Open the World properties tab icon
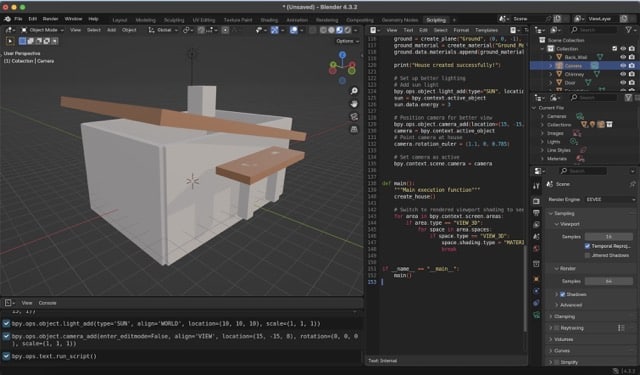The image size is (640, 375). point(536,249)
